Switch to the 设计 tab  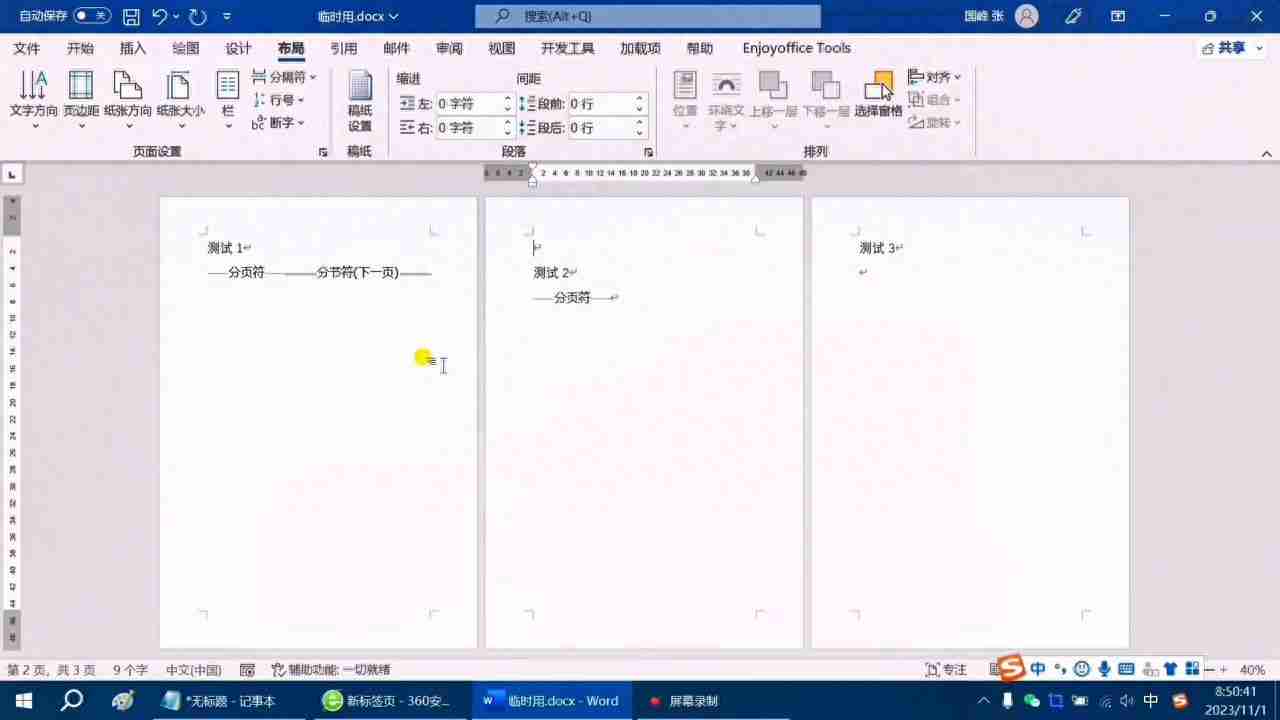[x=239, y=48]
